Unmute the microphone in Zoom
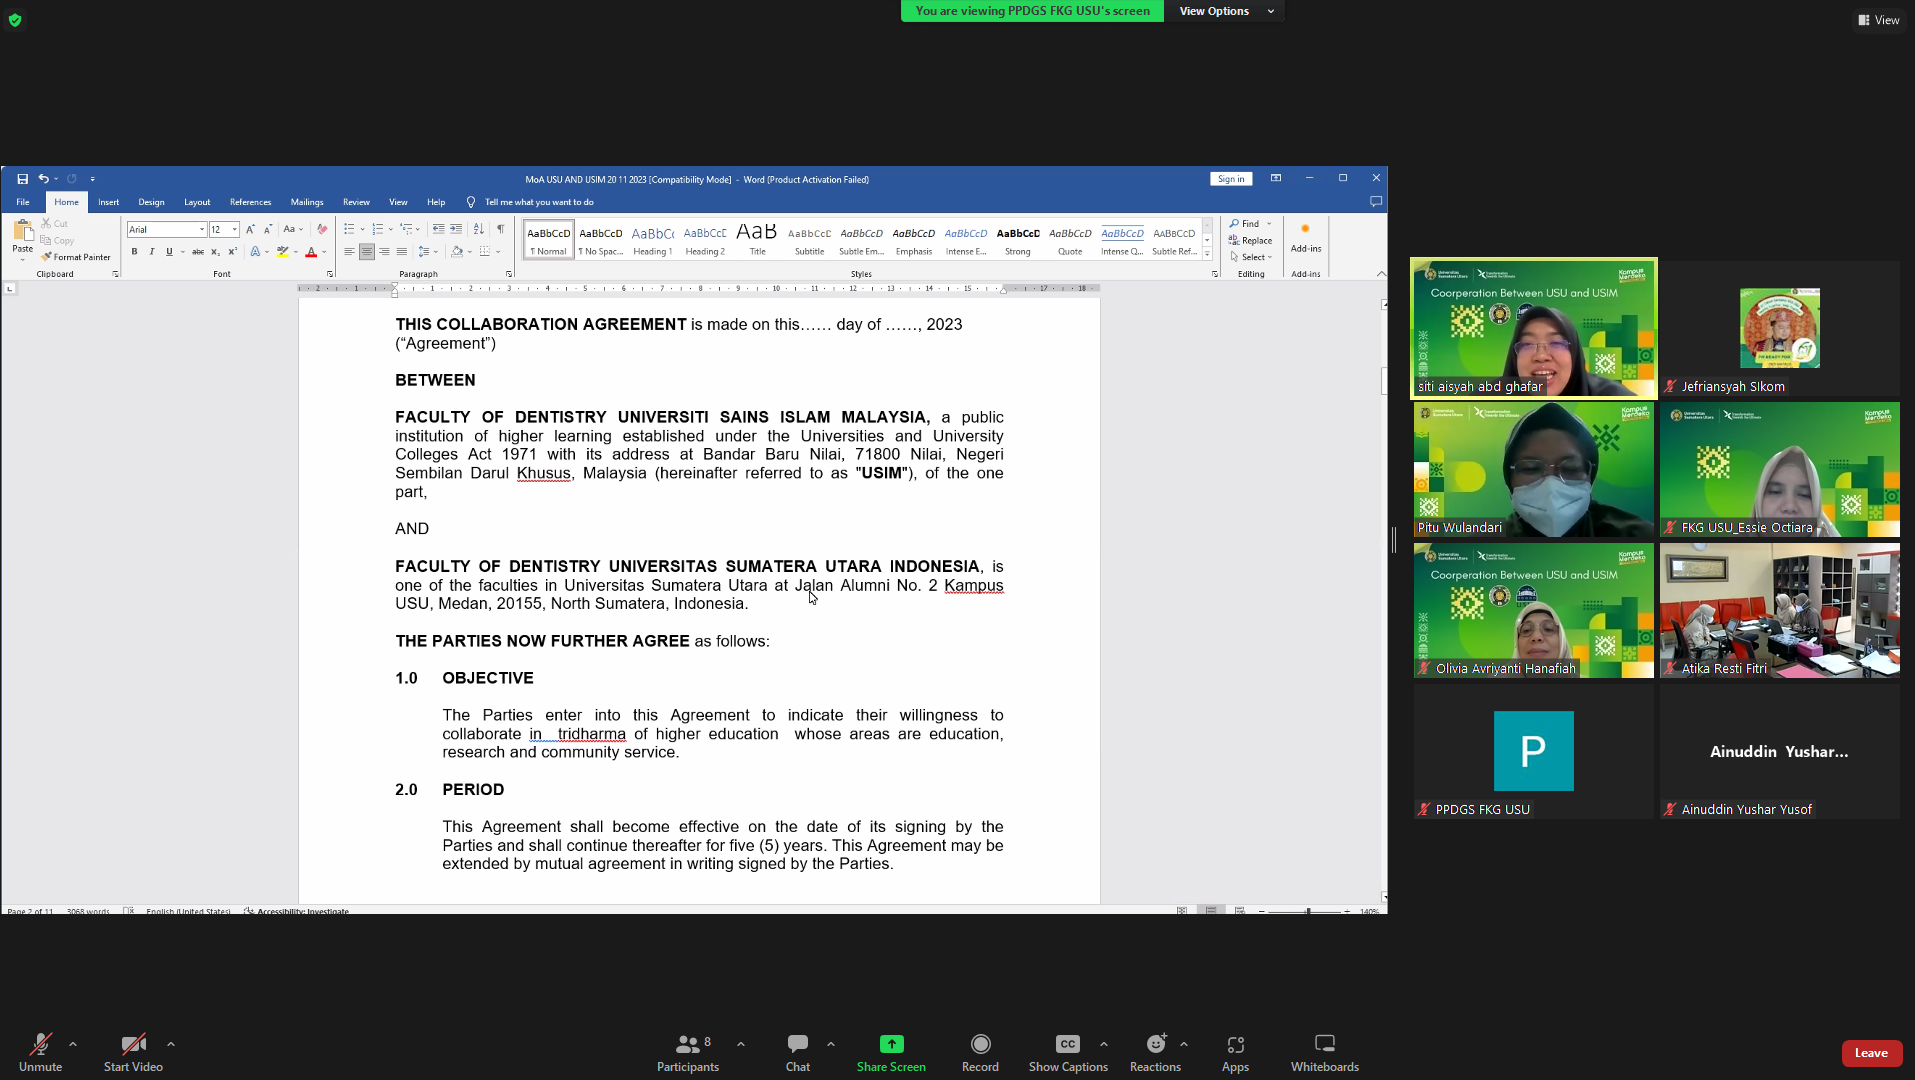This screenshot has width=1915, height=1080. (40, 1053)
